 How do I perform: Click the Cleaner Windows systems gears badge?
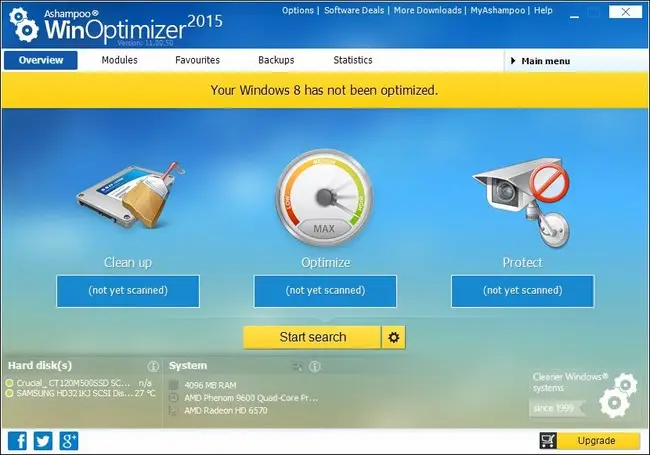coord(619,394)
